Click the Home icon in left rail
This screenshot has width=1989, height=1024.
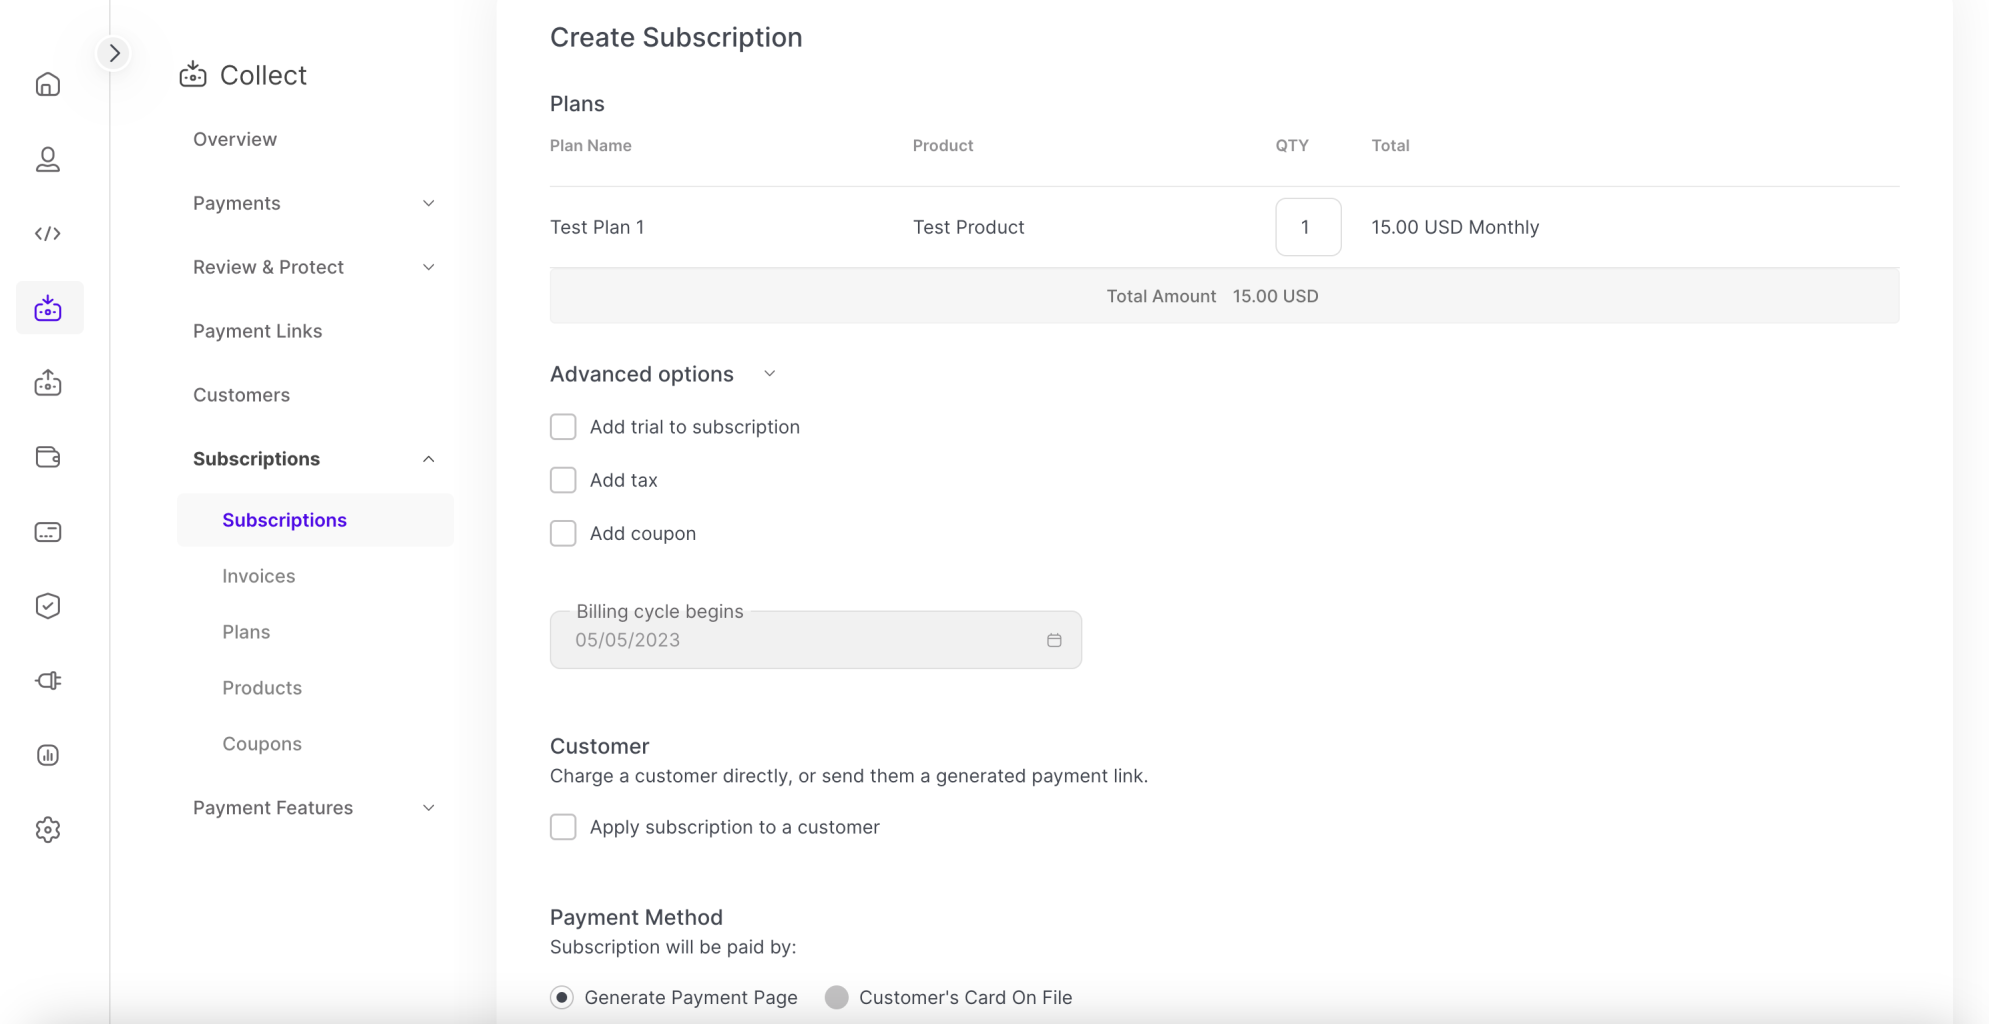(48, 85)
